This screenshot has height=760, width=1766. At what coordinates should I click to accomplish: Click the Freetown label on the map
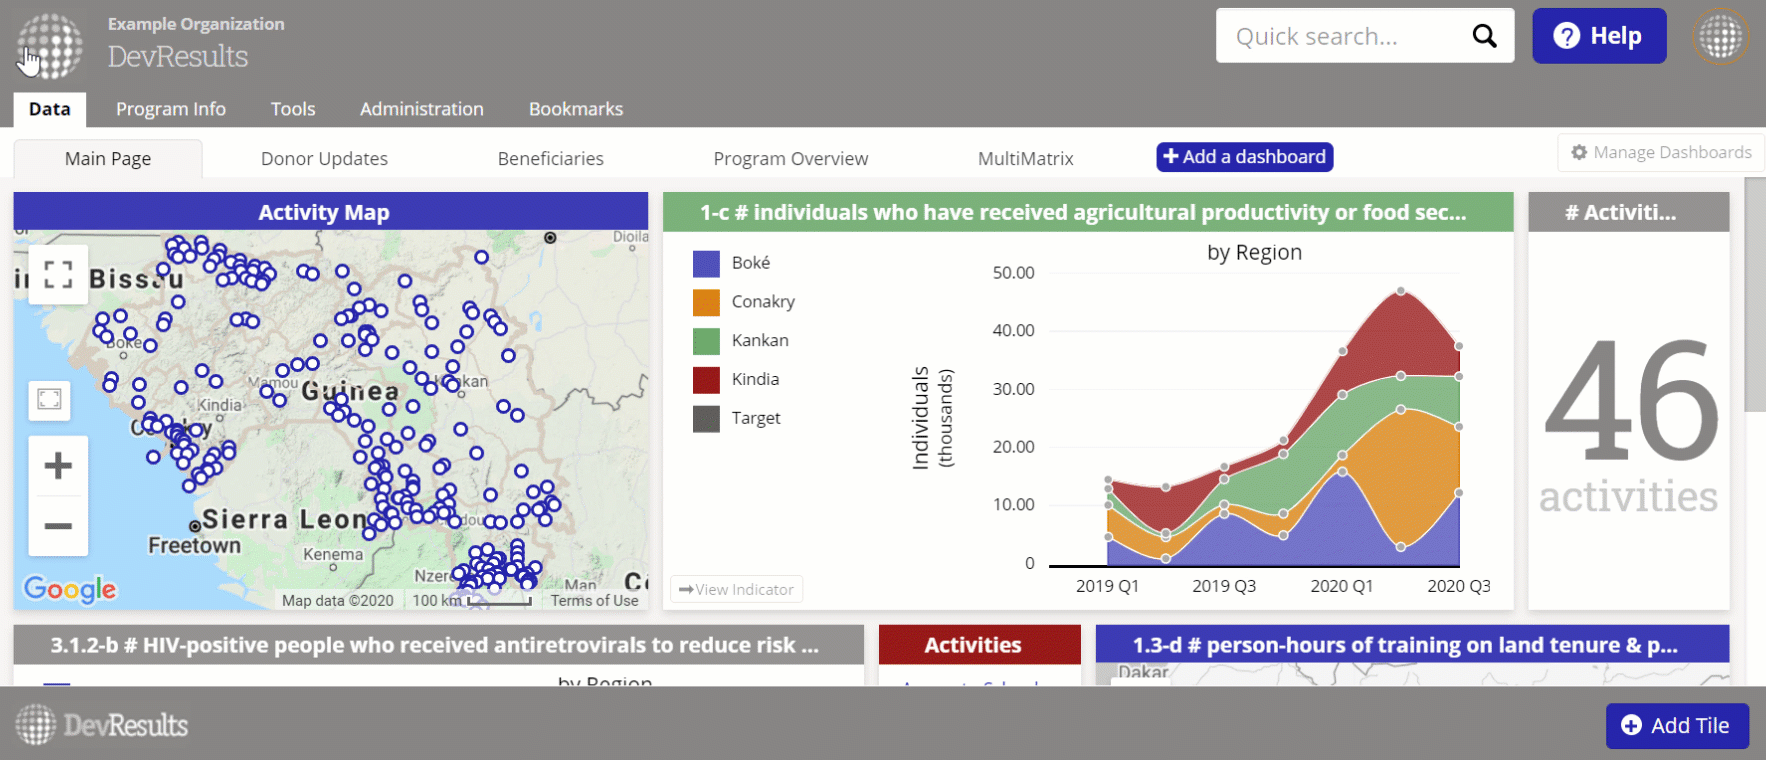click(x=194, y=546)
